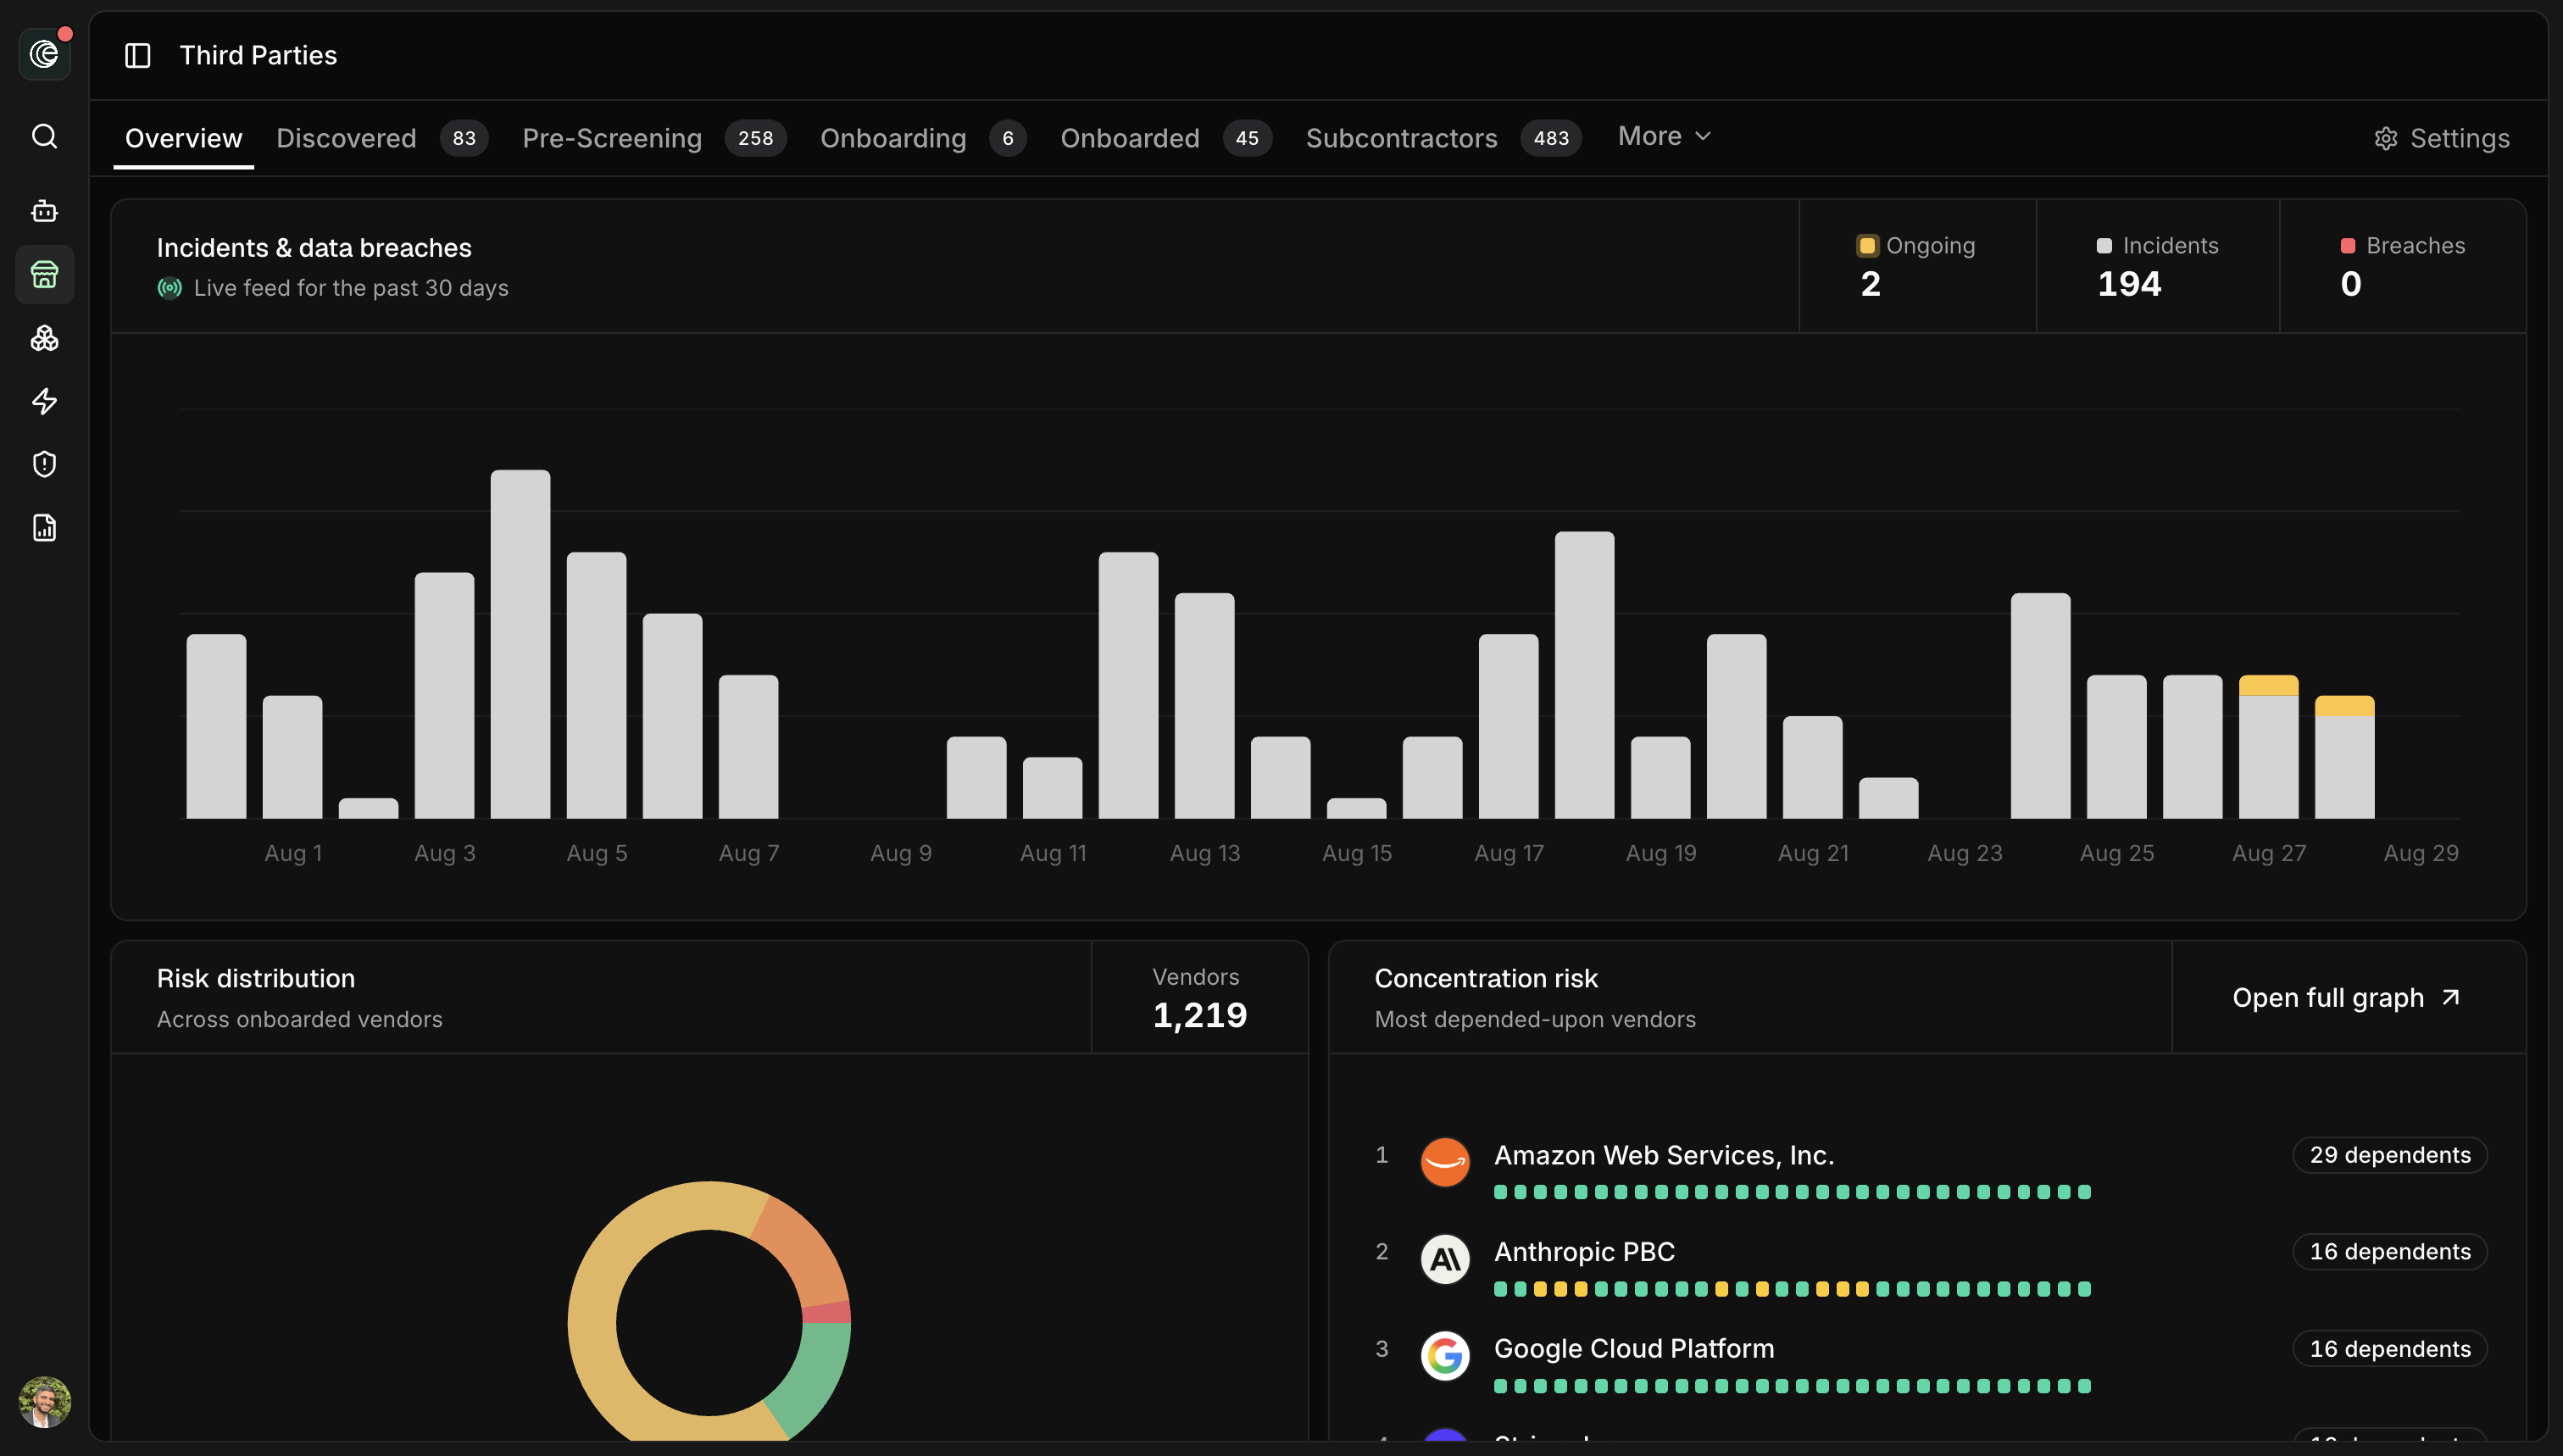Screen dimensions: 2563x1456
Task: Open the user profile avatar
Action: [x=45, y=1402]
